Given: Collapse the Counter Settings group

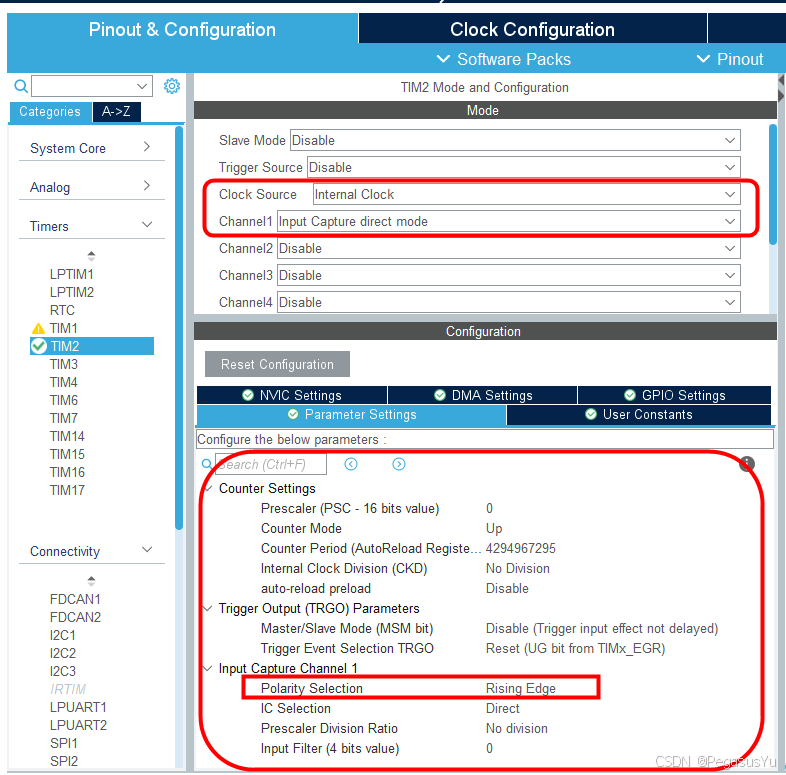Looking at the screenshot, I should click(x=209, y=488).
